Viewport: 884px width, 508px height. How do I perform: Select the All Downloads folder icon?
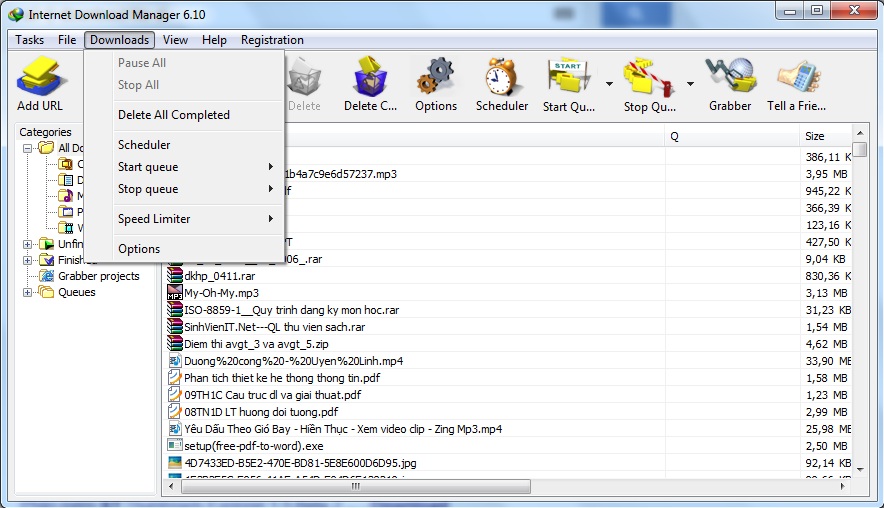pyautogui.click(x=47, y=148)
